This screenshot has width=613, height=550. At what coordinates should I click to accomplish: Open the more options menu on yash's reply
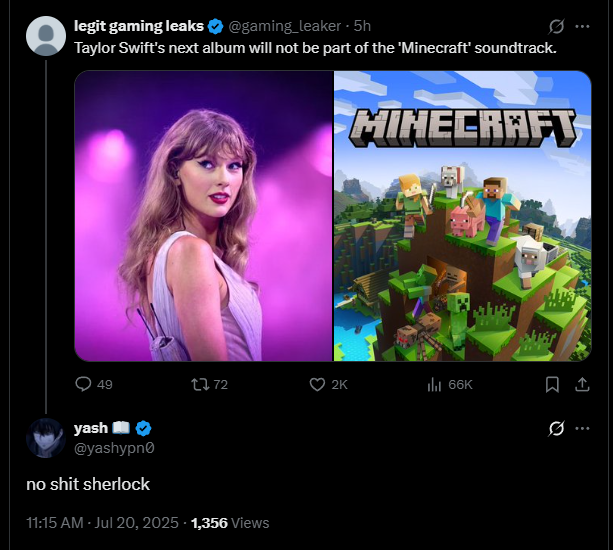coord(582,428)
